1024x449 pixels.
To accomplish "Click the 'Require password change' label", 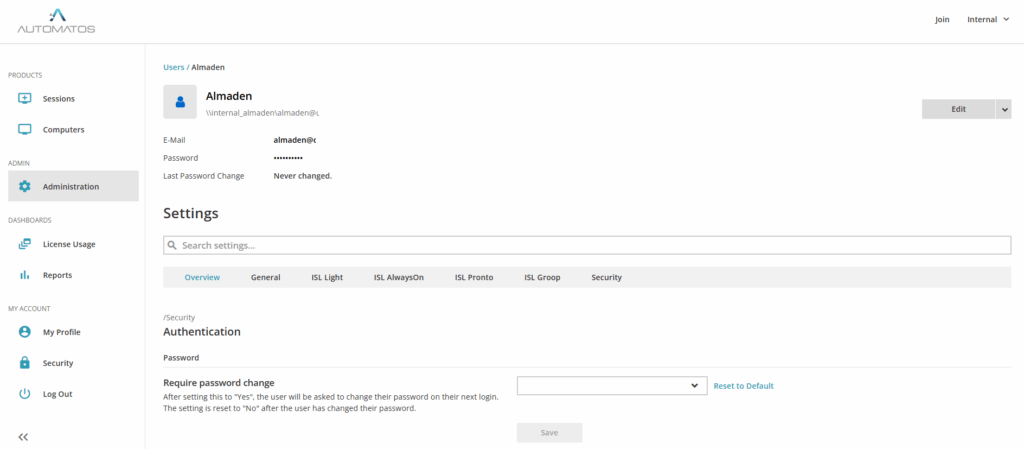I will 219,382.
